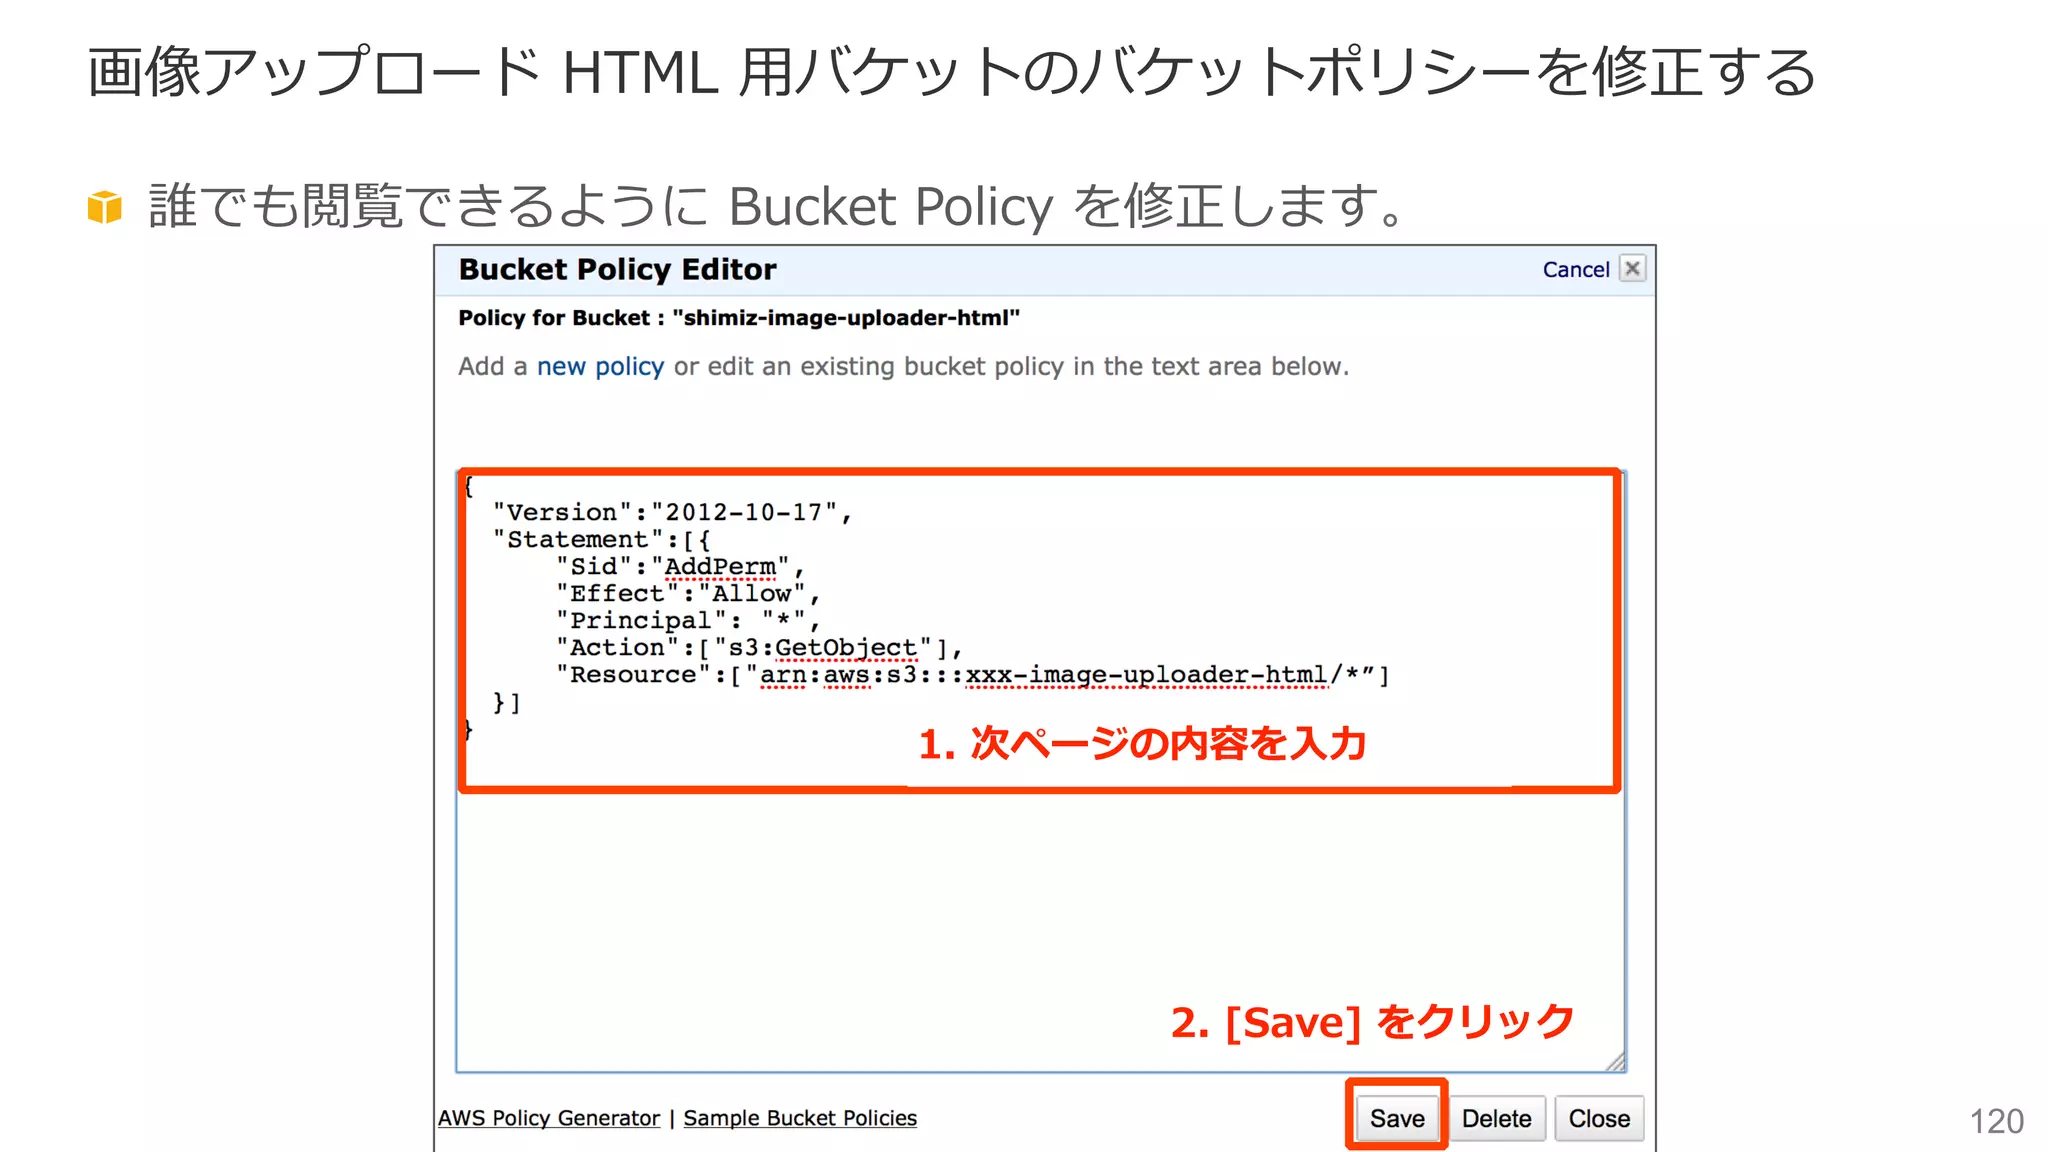Click the "Sid":"AddPerm" line
Screen dimensions: 2048x1152
(680, 566)
